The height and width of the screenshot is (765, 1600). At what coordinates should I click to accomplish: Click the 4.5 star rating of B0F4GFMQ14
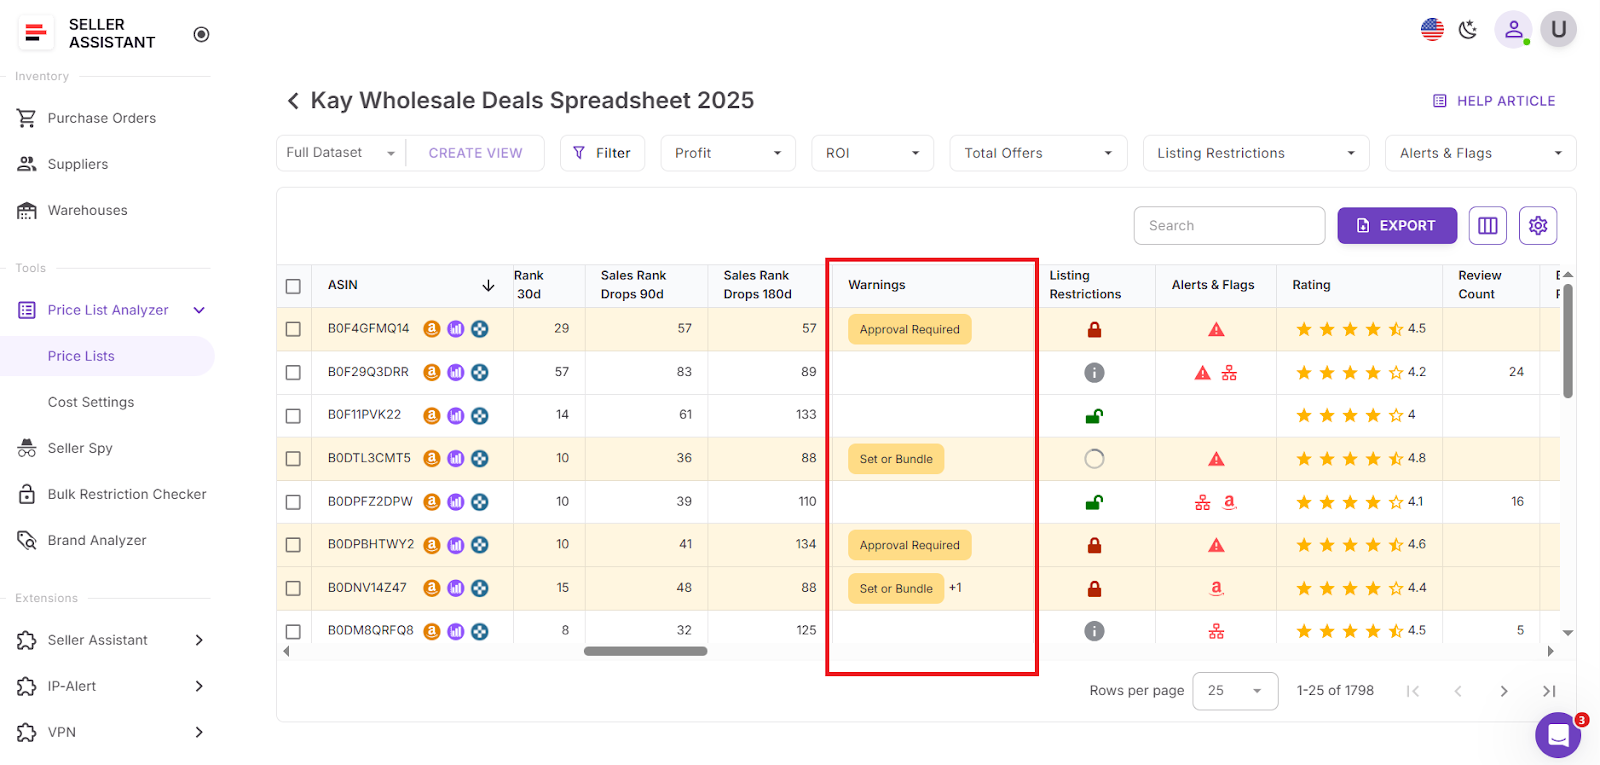[1361, 329]
